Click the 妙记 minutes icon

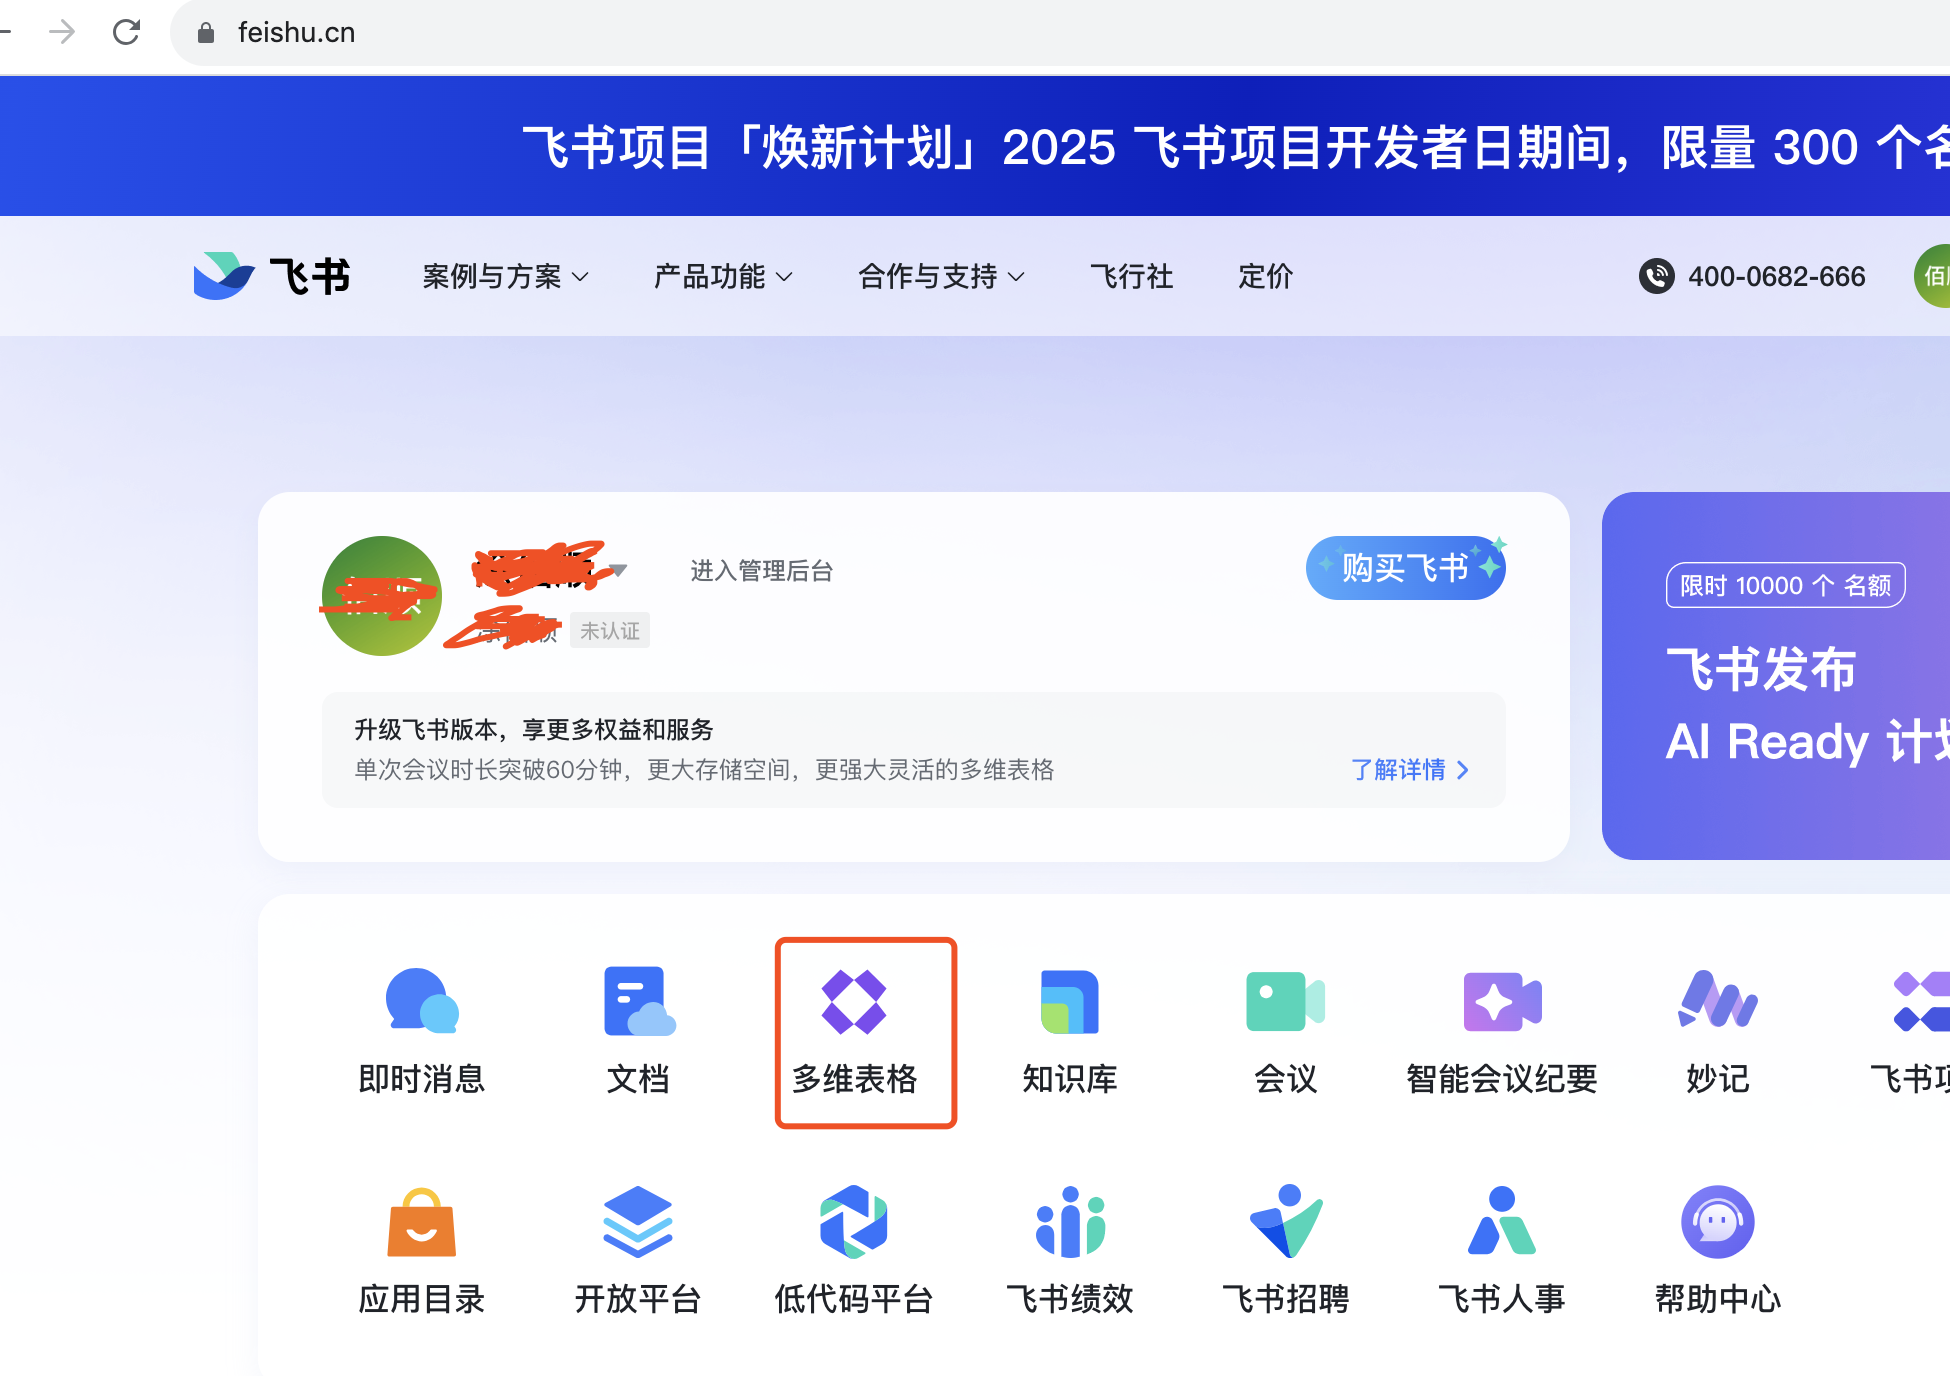pyautogui.click(x=1717, y=1001)
